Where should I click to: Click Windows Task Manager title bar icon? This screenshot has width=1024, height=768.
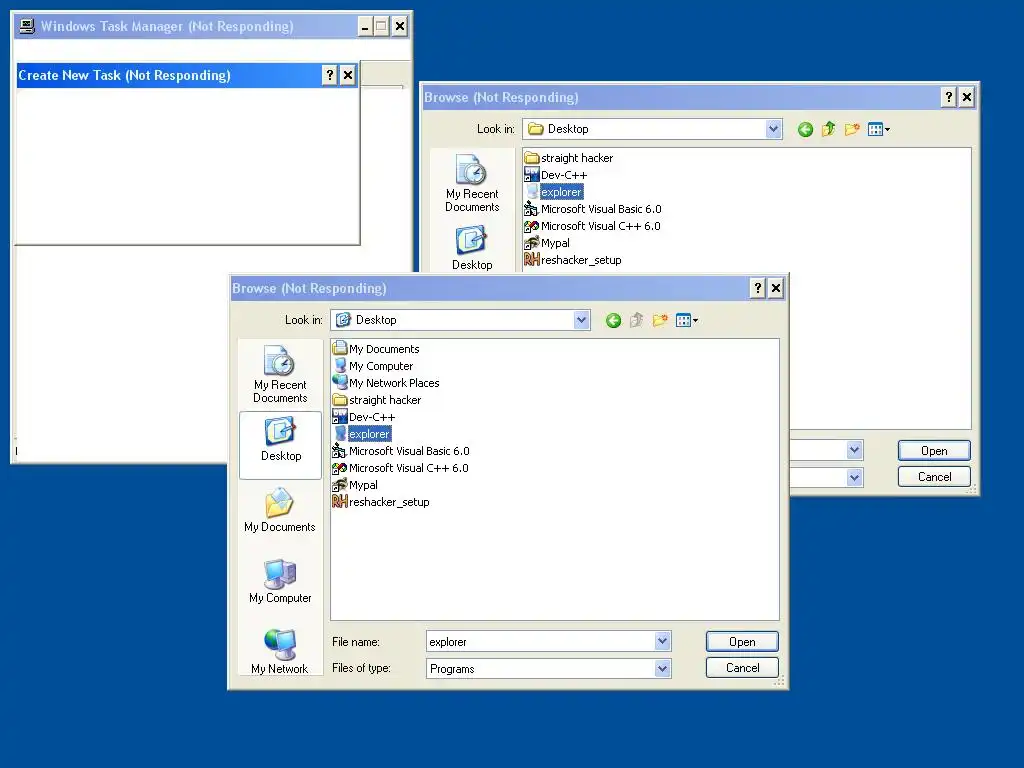(27, 26)
